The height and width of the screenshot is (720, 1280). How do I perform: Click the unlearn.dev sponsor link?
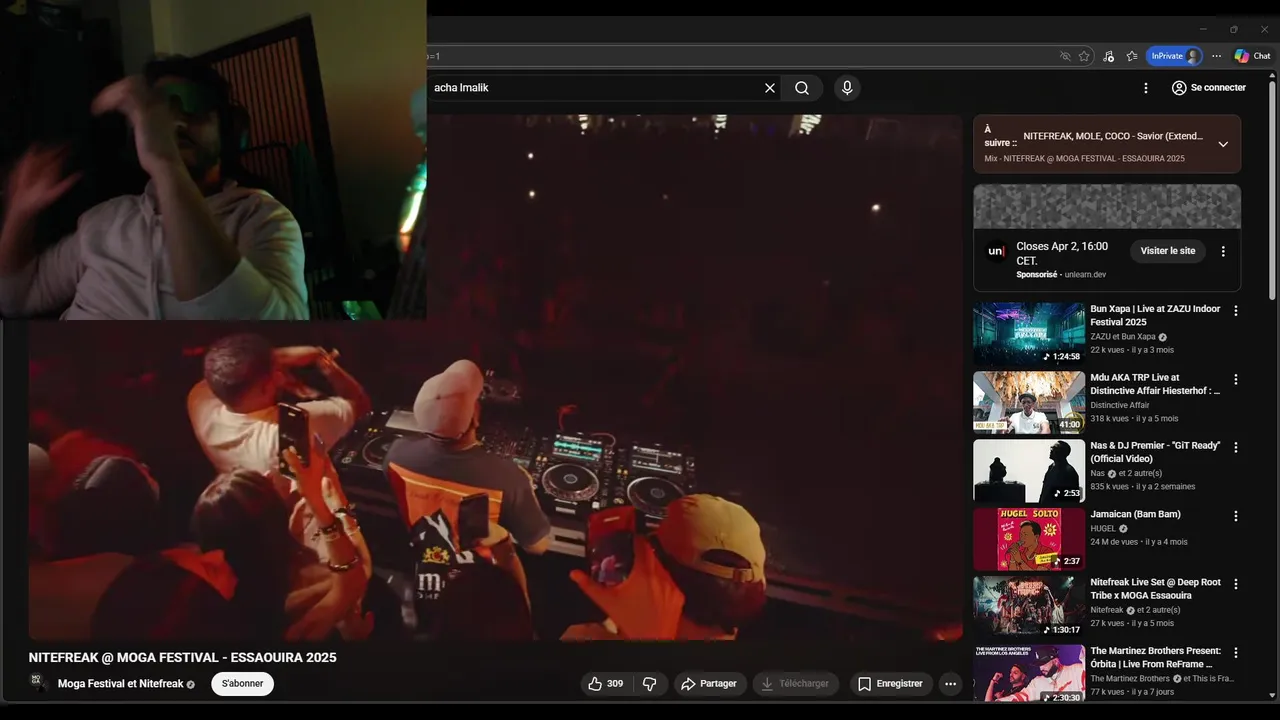[x=1084, y=274]
